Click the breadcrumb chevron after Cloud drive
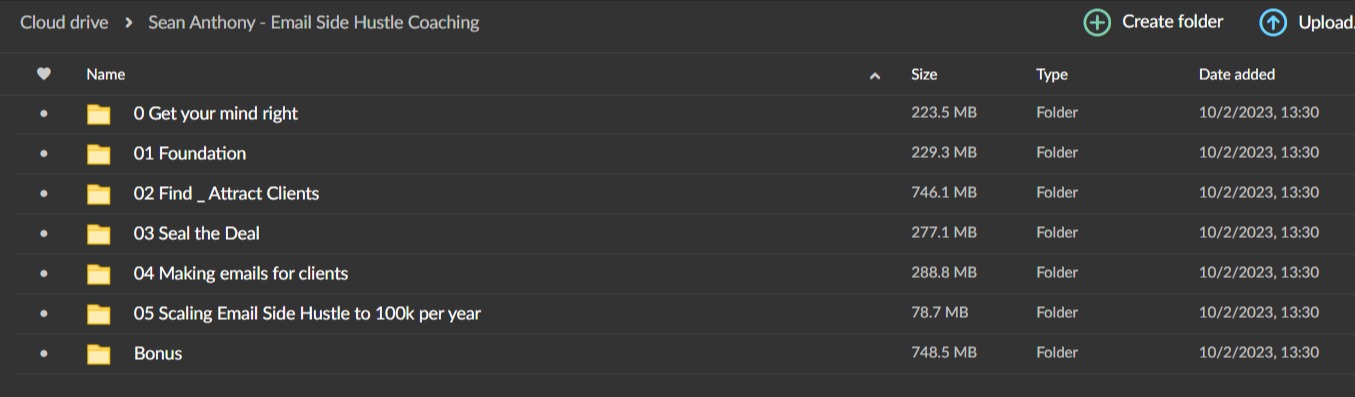The image size is (1355, 397). tap(129, 22)
